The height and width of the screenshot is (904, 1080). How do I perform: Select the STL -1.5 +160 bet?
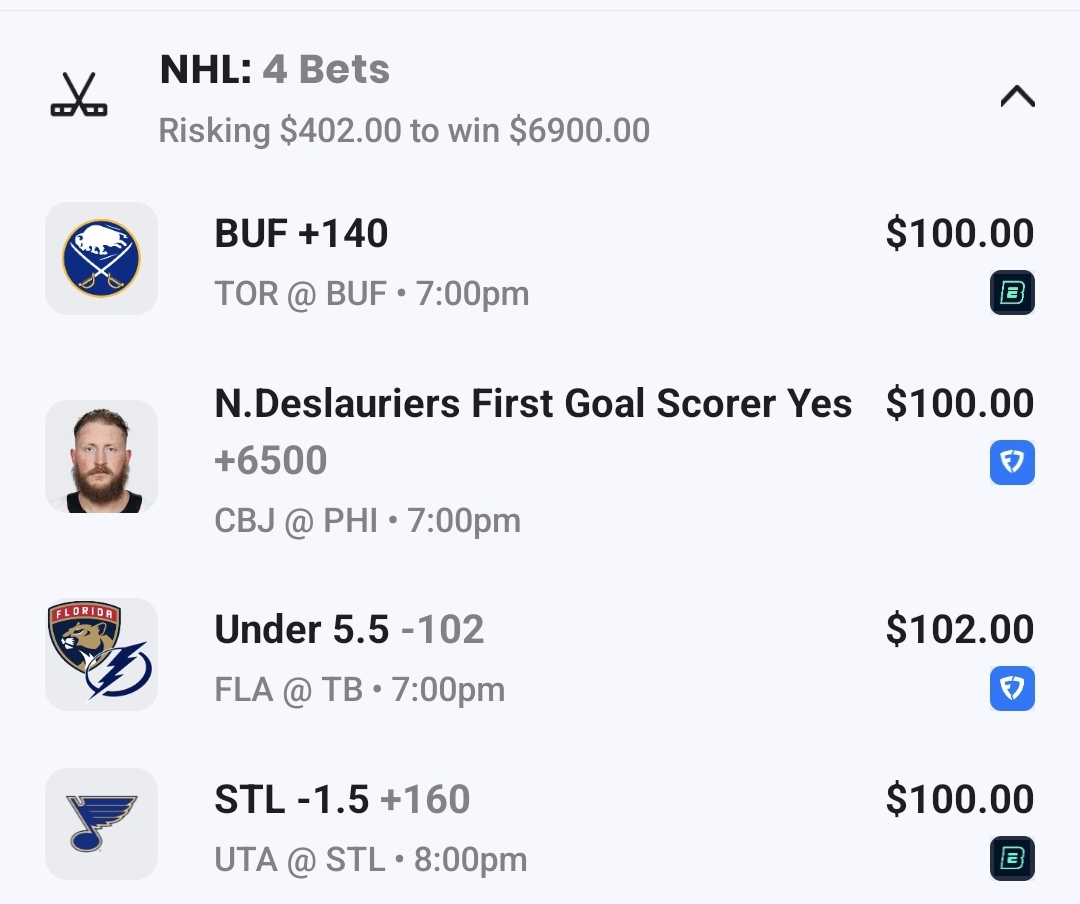pos(342,800)
